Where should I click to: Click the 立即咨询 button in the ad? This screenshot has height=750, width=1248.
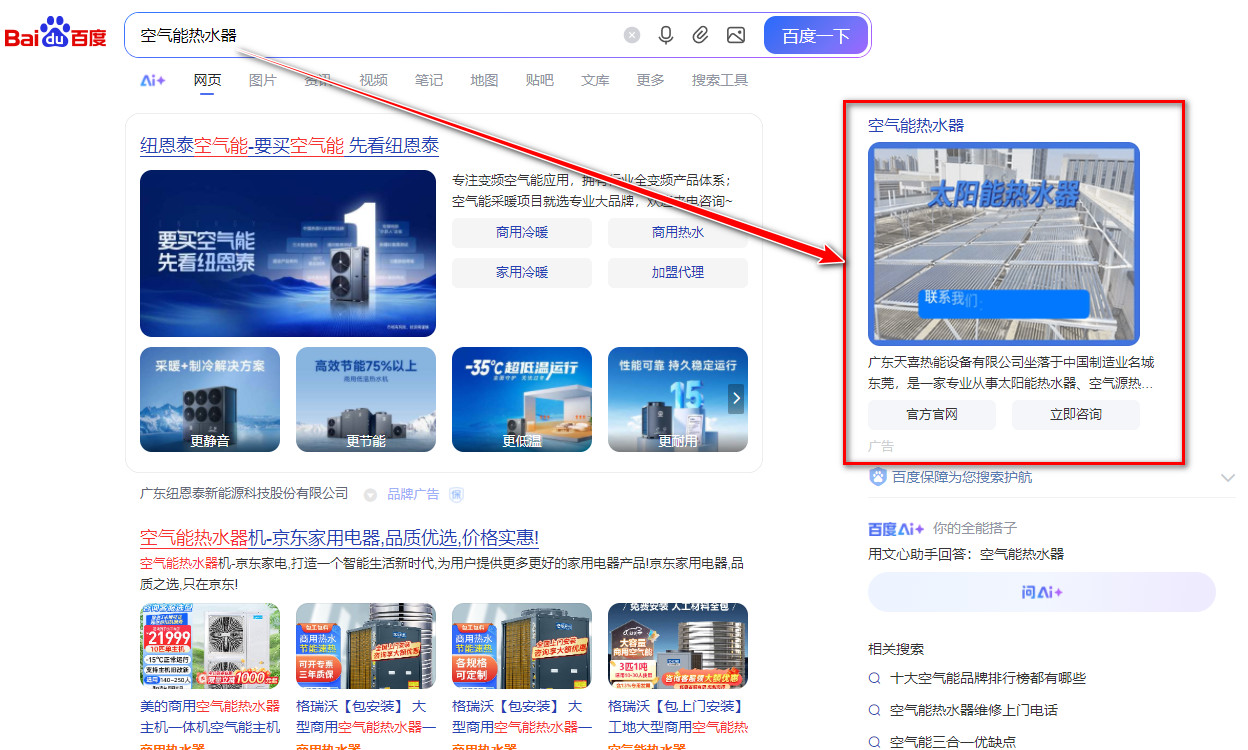click(1075, 415)
